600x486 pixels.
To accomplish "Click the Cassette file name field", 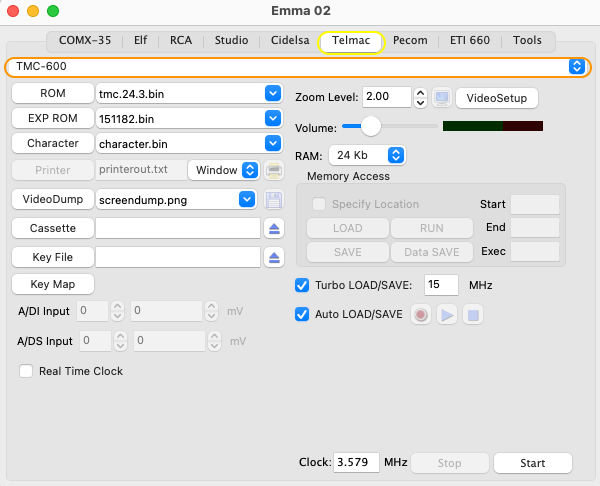I will (x=178, y=228).
